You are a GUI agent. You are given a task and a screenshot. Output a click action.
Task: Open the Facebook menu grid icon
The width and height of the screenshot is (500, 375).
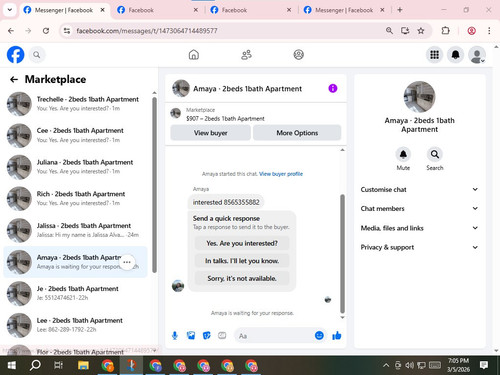pos(434,55)
